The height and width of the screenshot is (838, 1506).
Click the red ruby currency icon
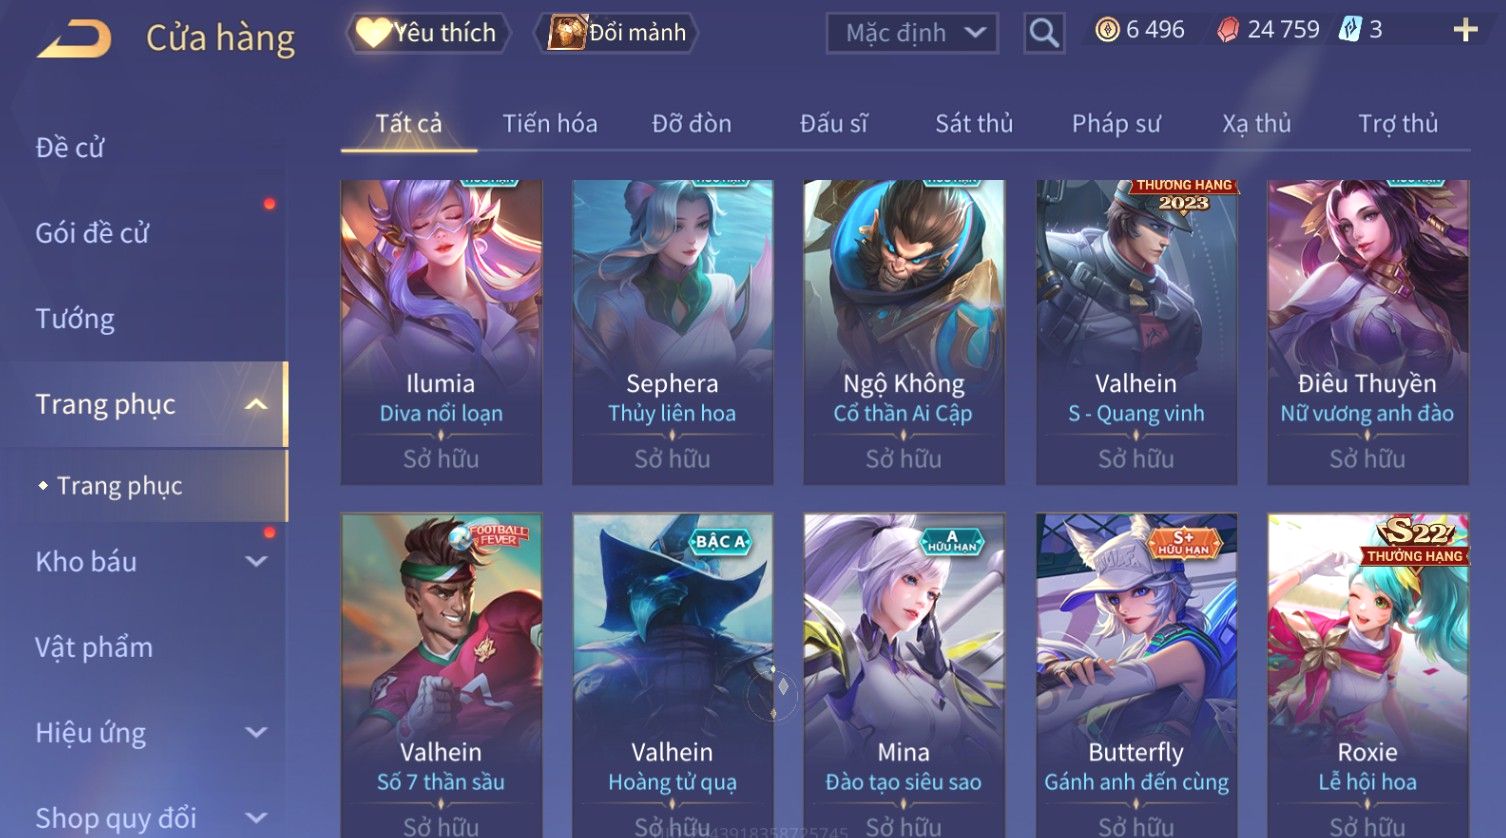pyautogui.click(x=1227, y=30)
